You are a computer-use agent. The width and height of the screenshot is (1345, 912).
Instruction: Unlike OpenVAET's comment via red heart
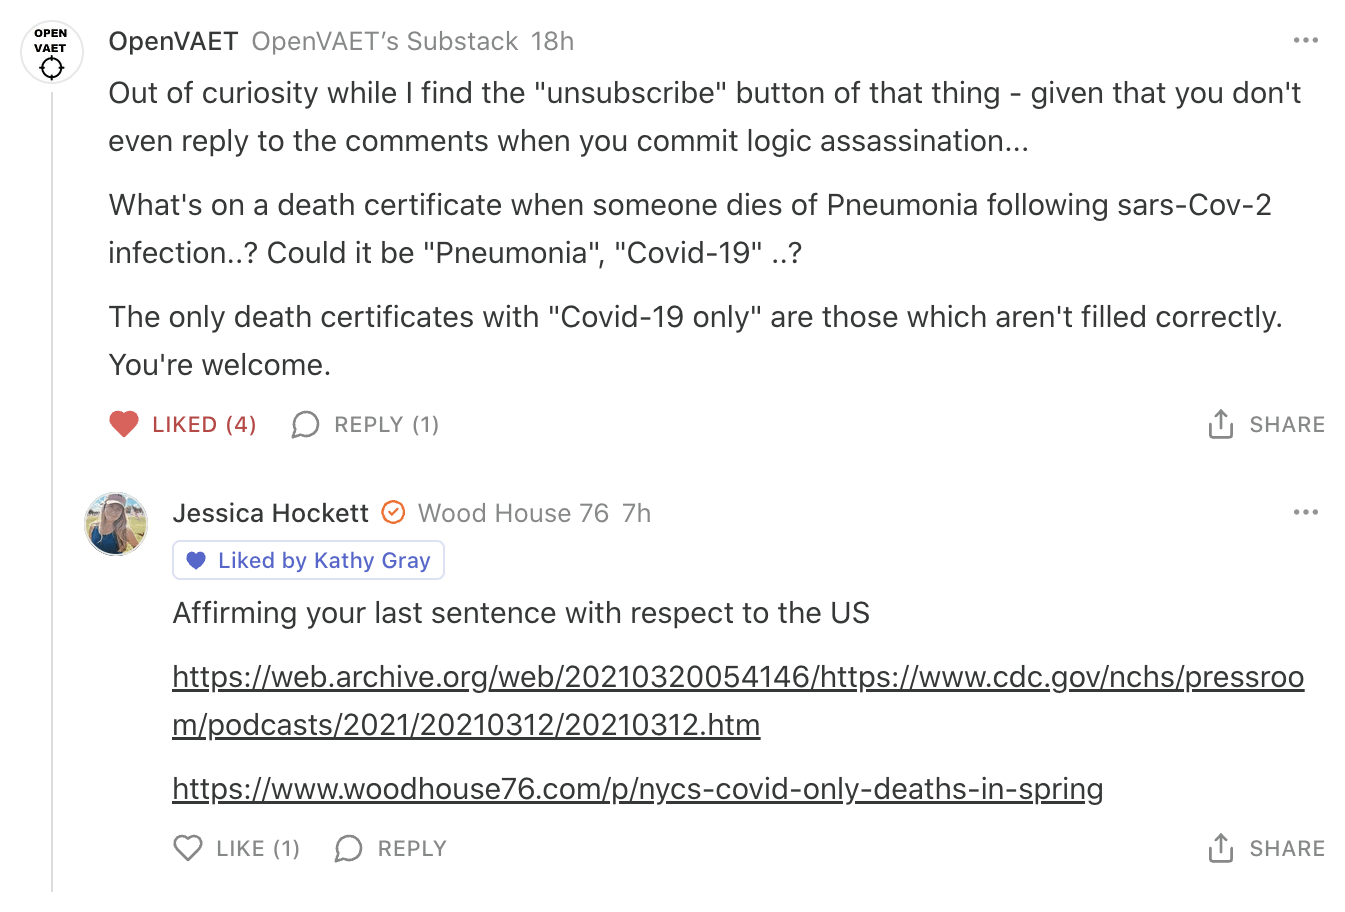click(x=124, y=425)
